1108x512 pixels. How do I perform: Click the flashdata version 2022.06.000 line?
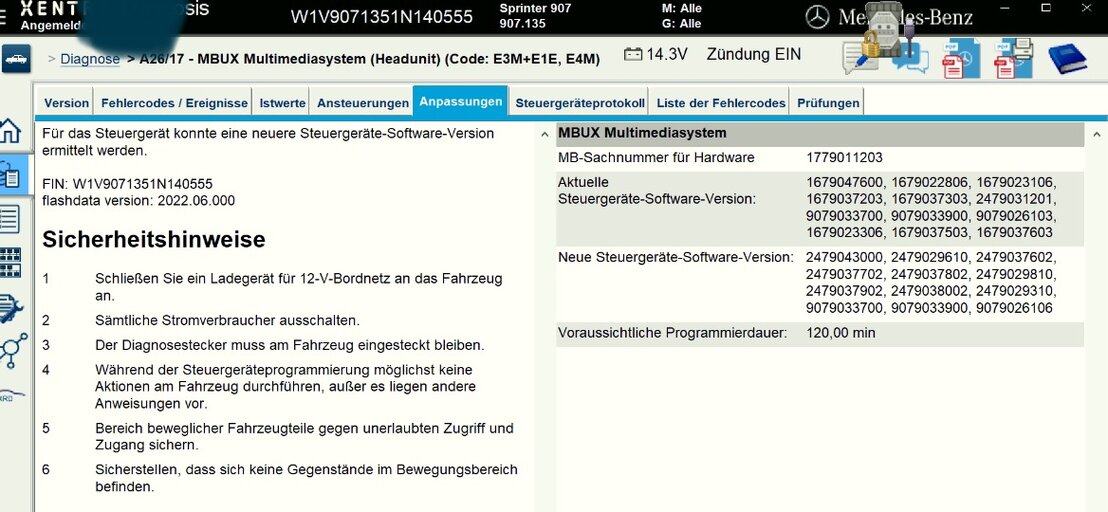(x=138, y=201)
